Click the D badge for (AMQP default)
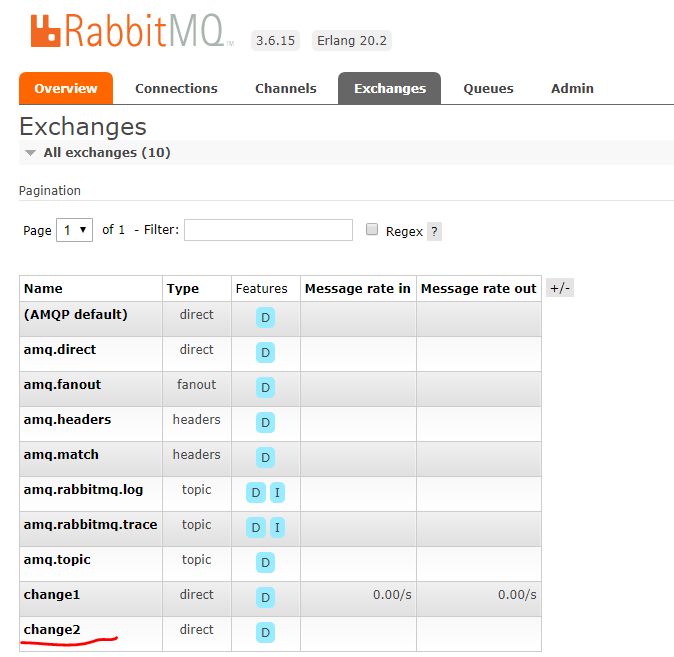 click(x=265, y=318)
